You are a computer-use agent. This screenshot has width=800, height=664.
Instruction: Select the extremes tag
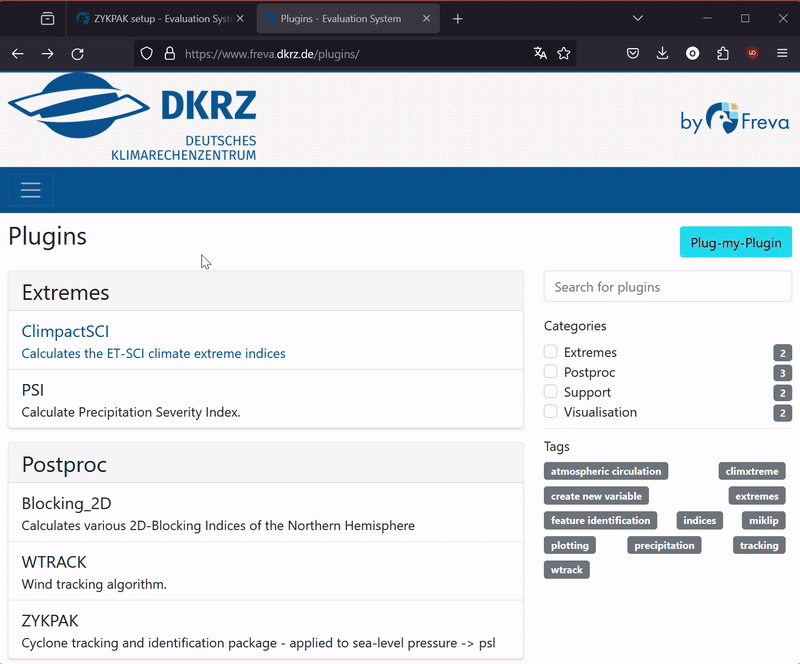pyautogui.click(x=757, y=496)
